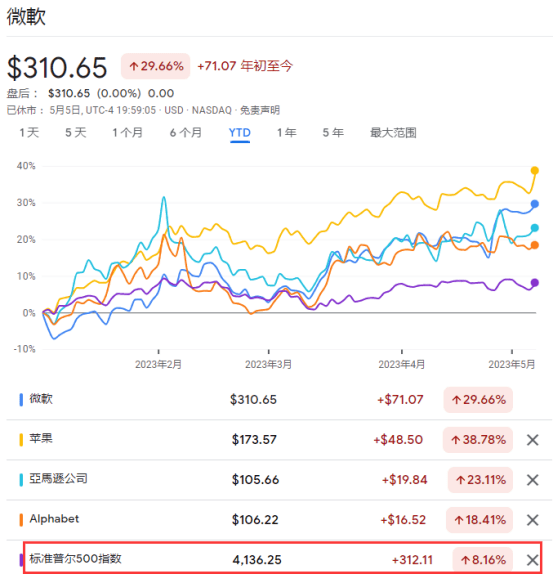Click the 29.66% badge in the 微軟 row

click(478, 400)
